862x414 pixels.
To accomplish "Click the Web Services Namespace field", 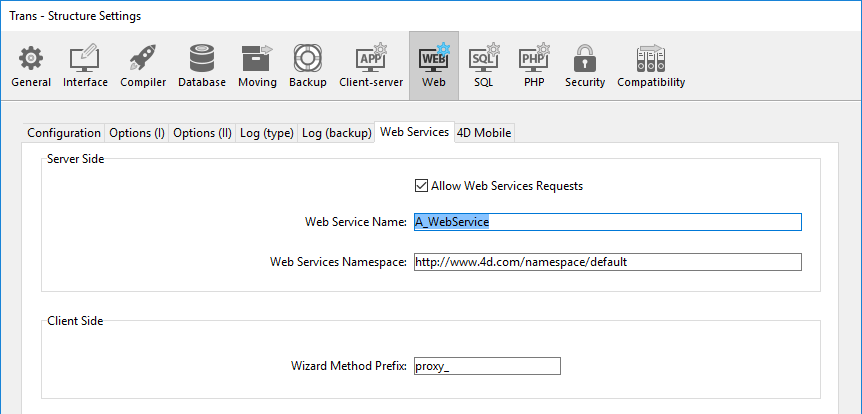I will coord(607,262).
